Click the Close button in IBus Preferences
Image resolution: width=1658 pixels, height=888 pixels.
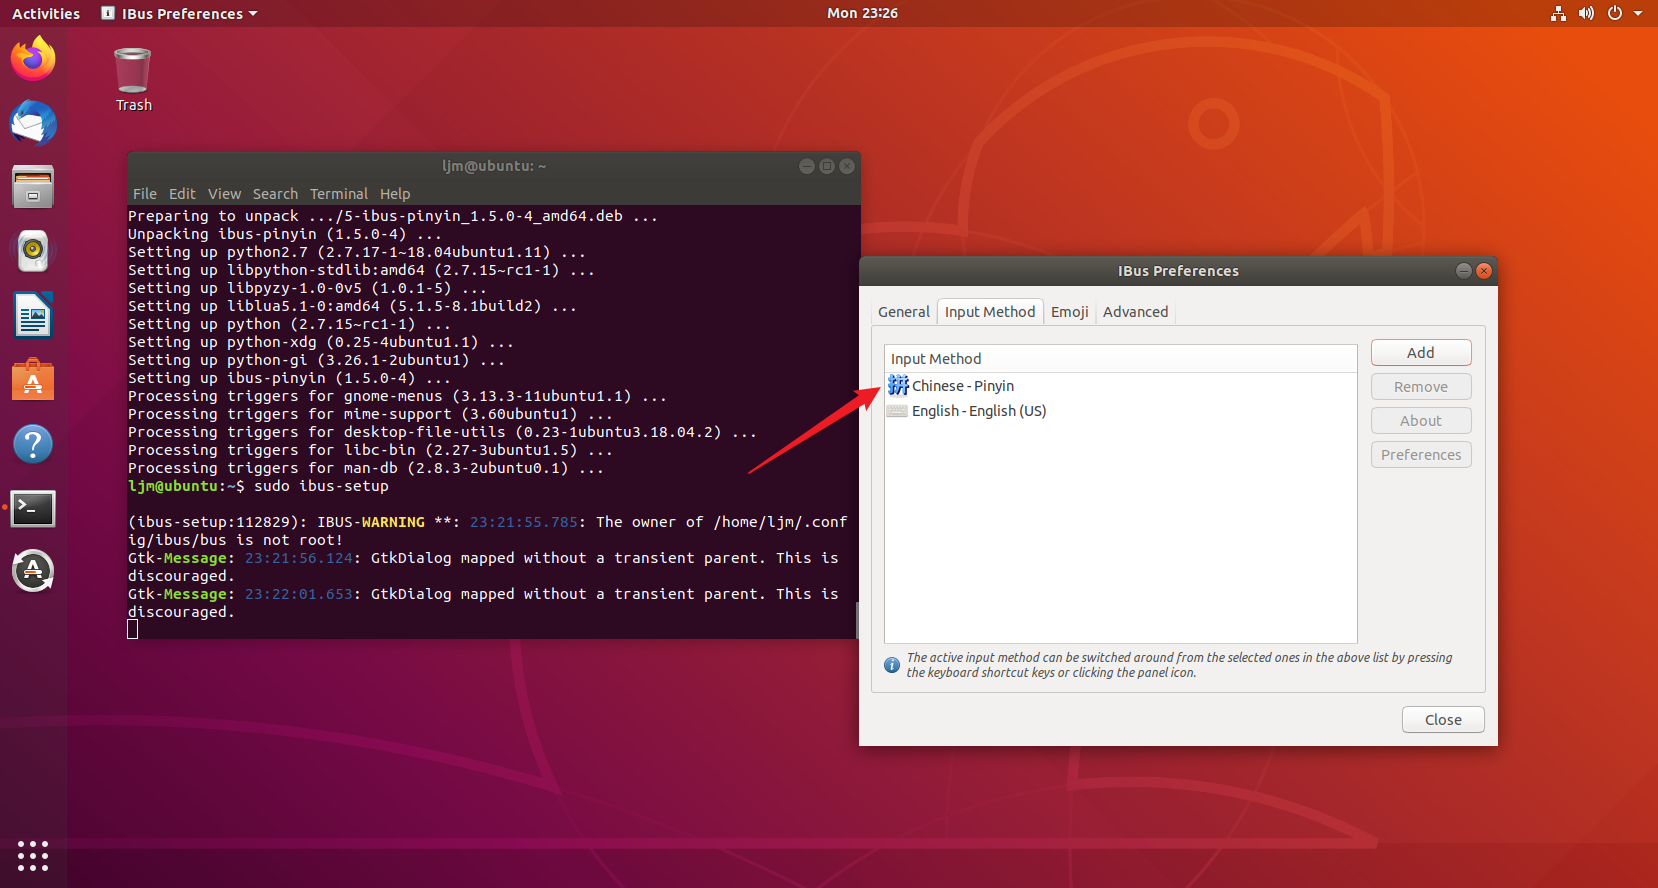pos(1443,720)
